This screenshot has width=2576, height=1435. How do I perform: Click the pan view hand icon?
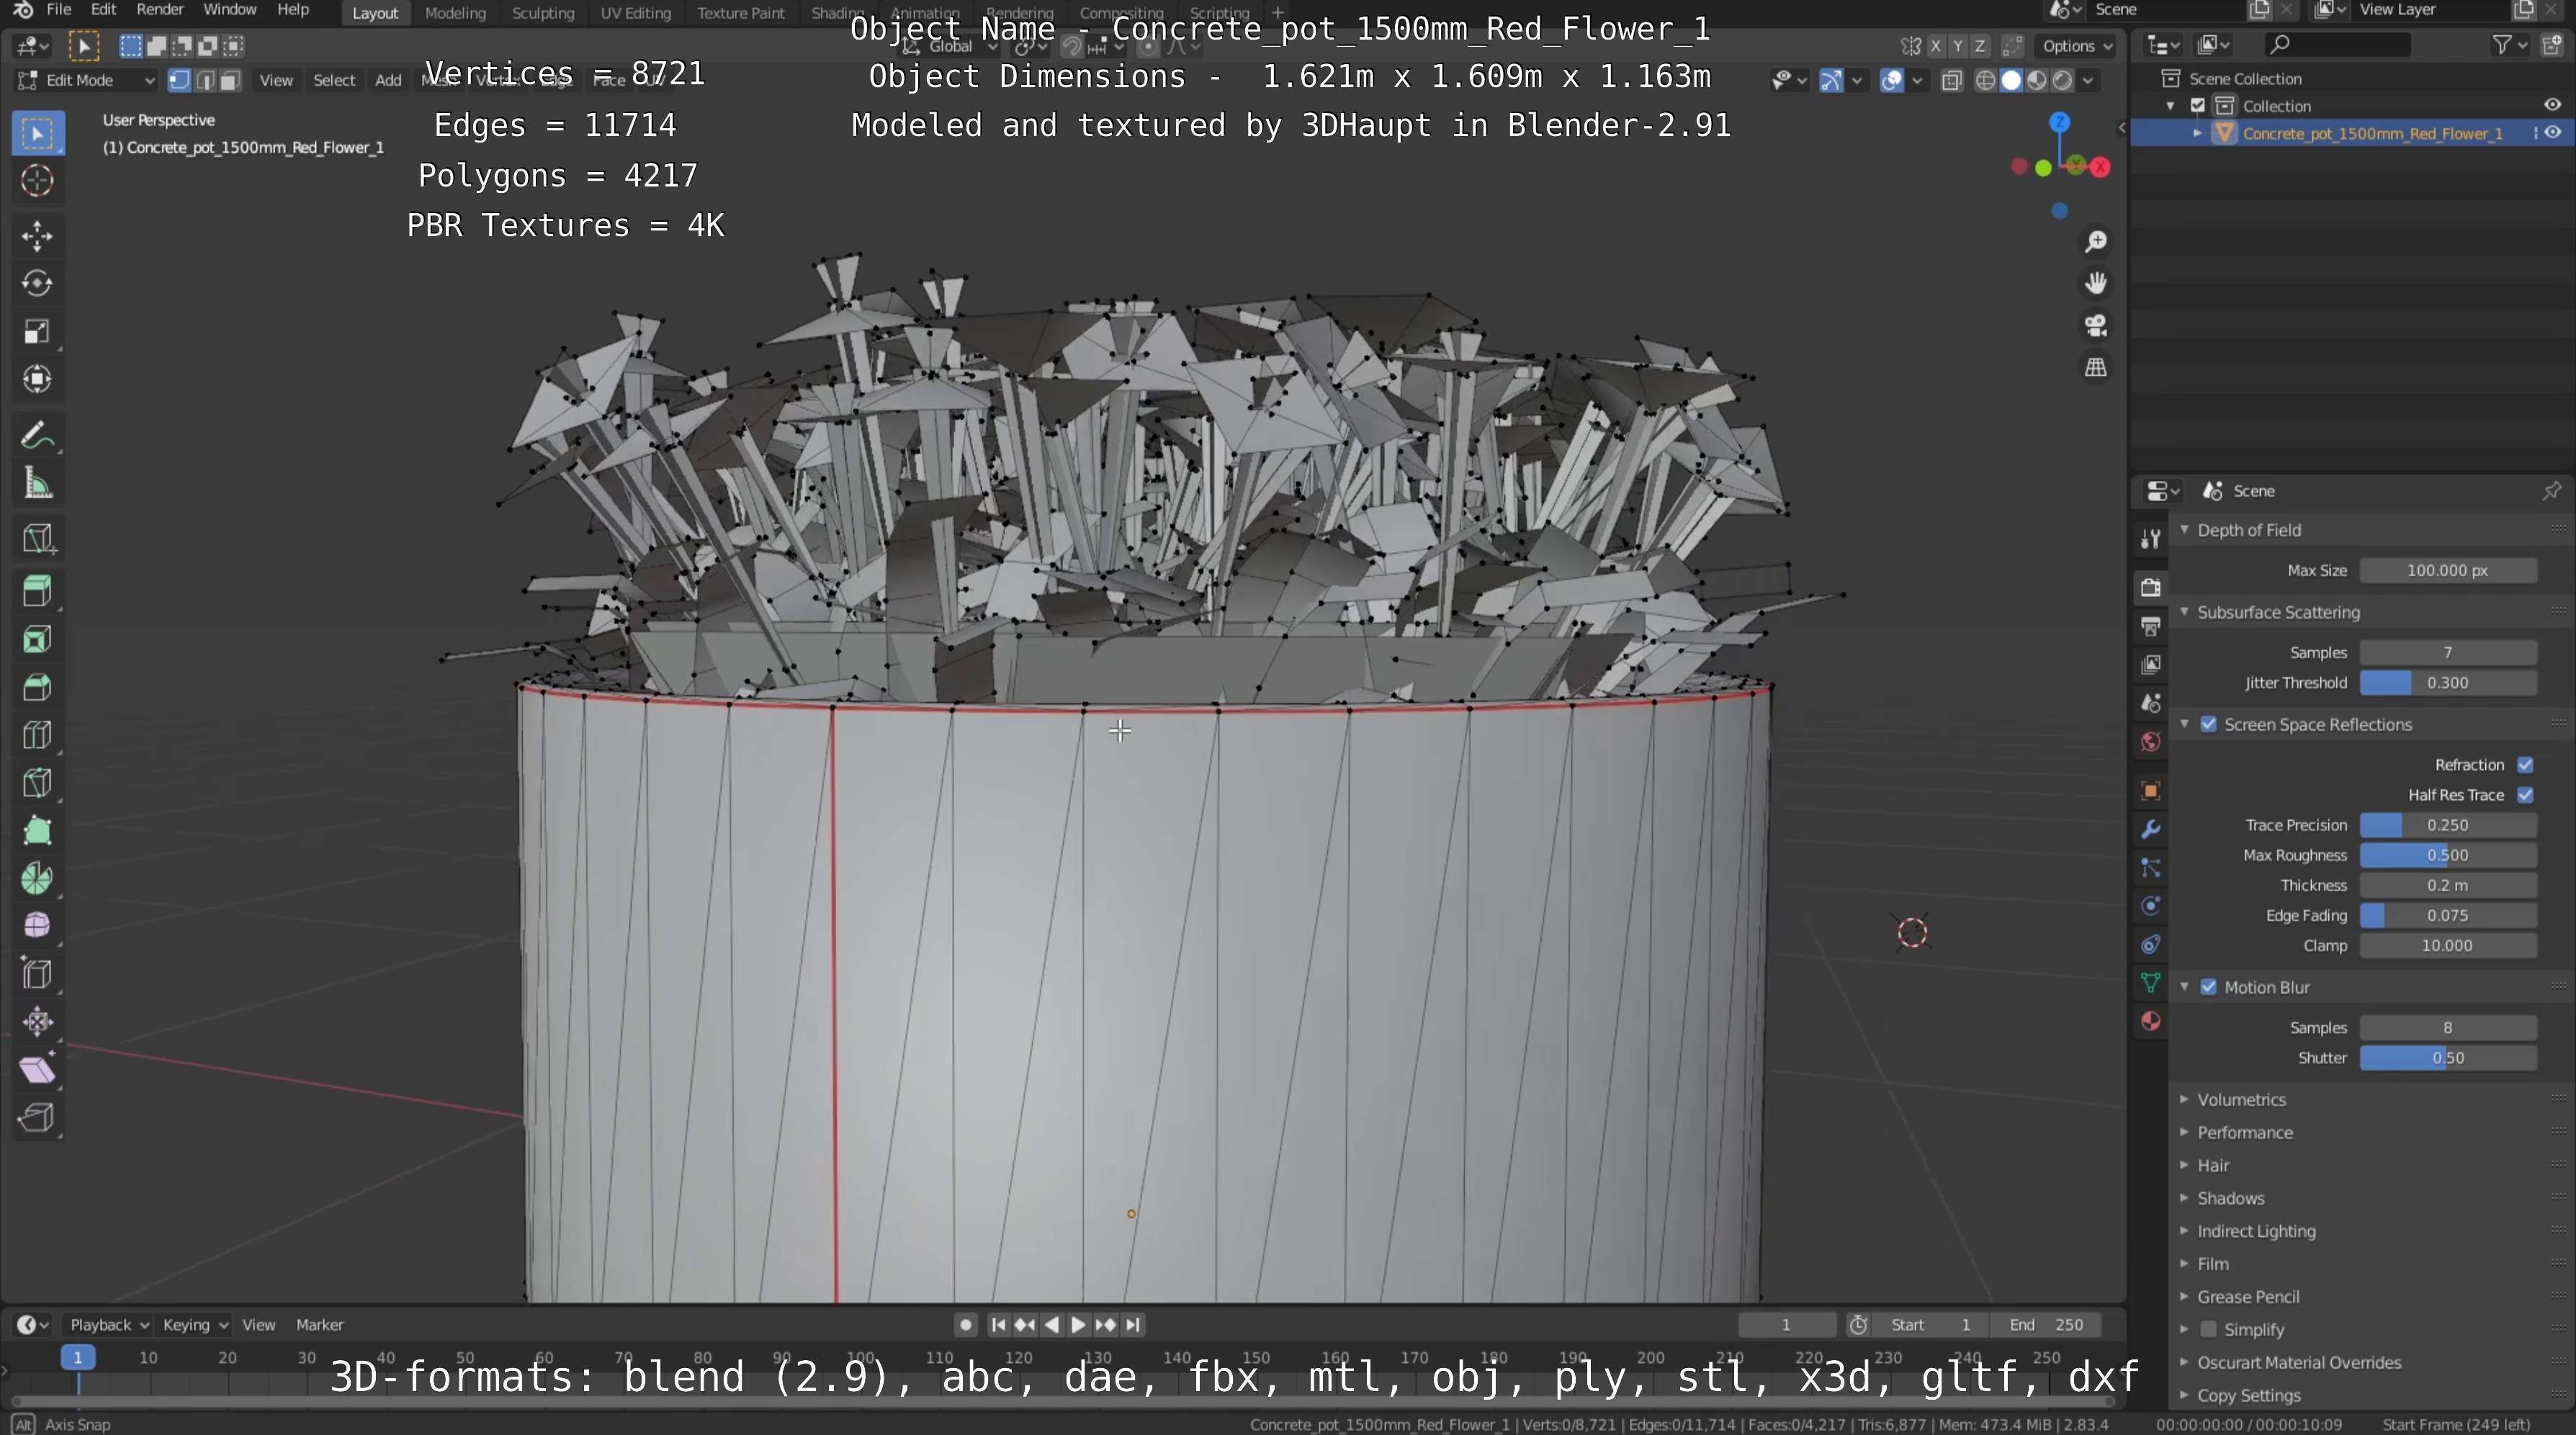(x=2096, y=284)
